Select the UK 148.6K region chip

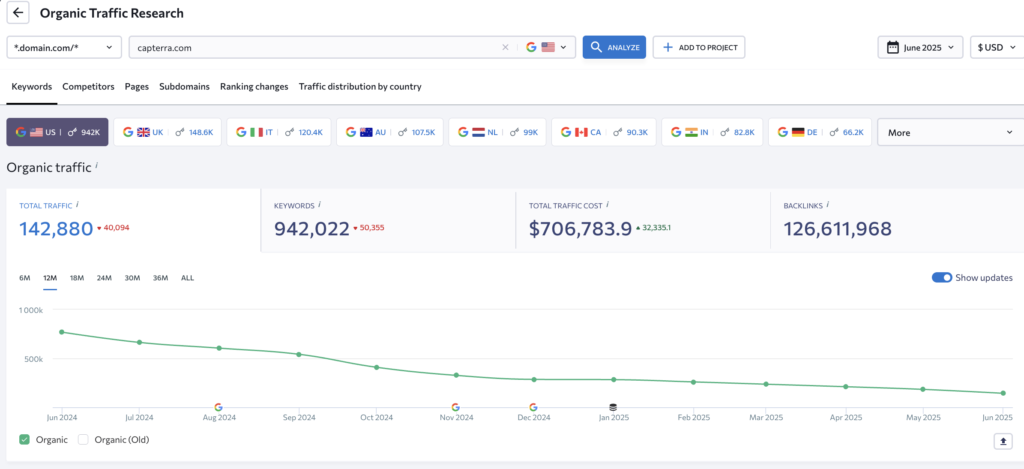click(167, 132)
